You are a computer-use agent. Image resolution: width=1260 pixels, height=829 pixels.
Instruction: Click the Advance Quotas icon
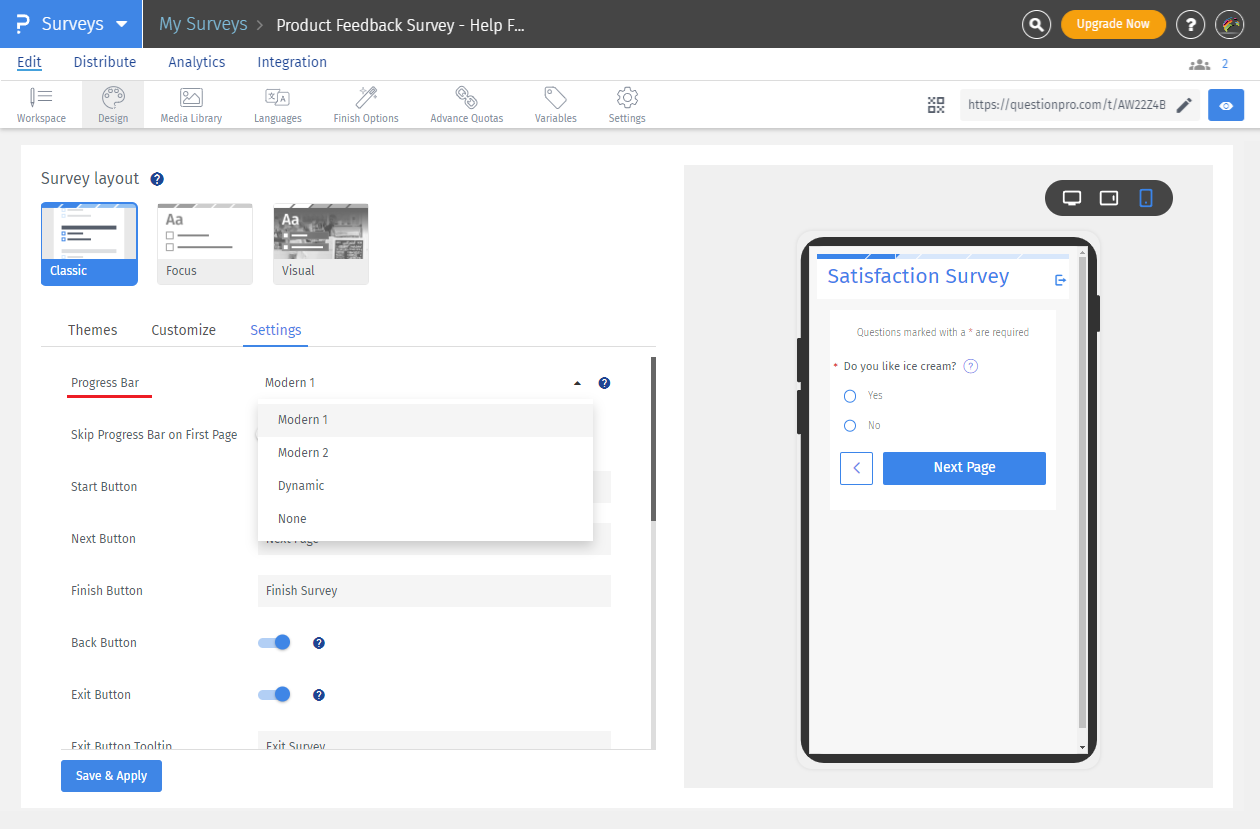466,103
